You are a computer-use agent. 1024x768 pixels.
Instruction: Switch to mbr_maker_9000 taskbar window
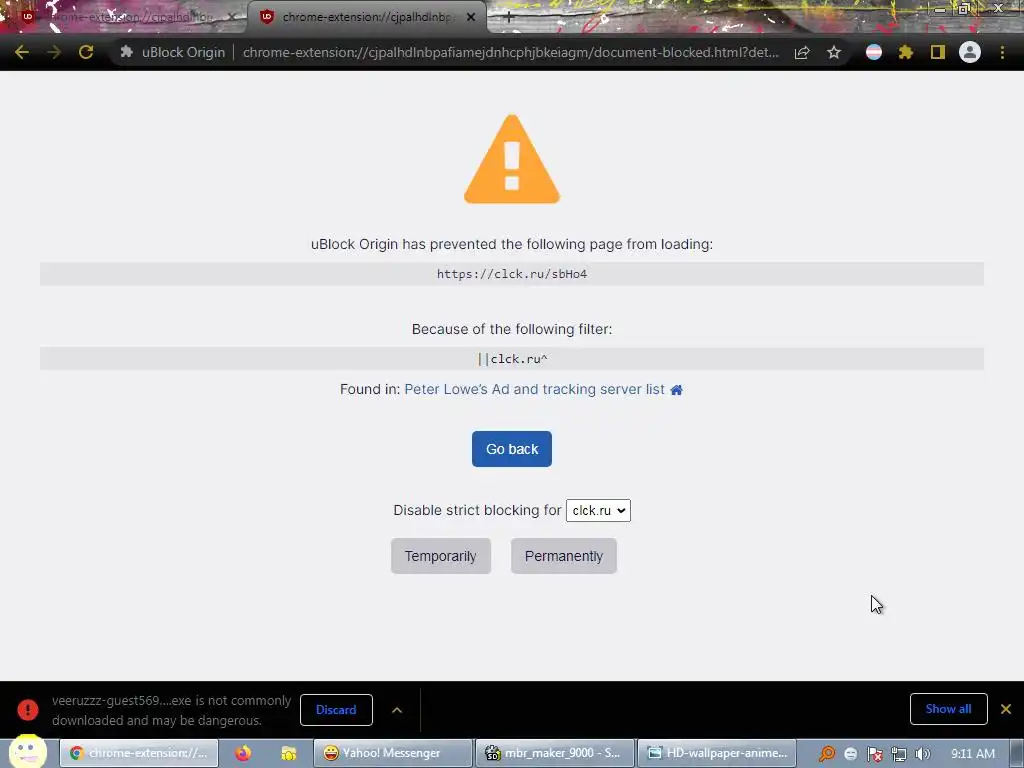pos(554,753)
